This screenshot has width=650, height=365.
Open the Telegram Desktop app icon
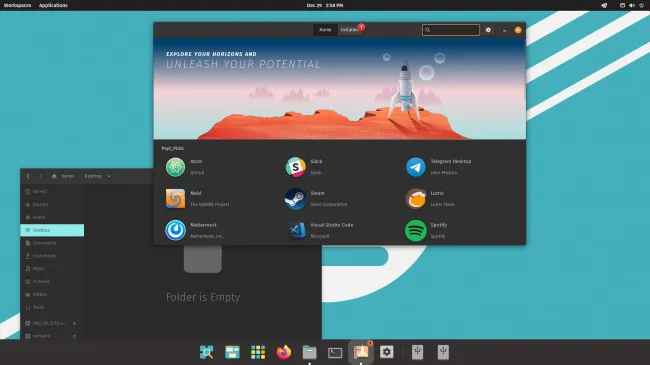click(415, 167)
